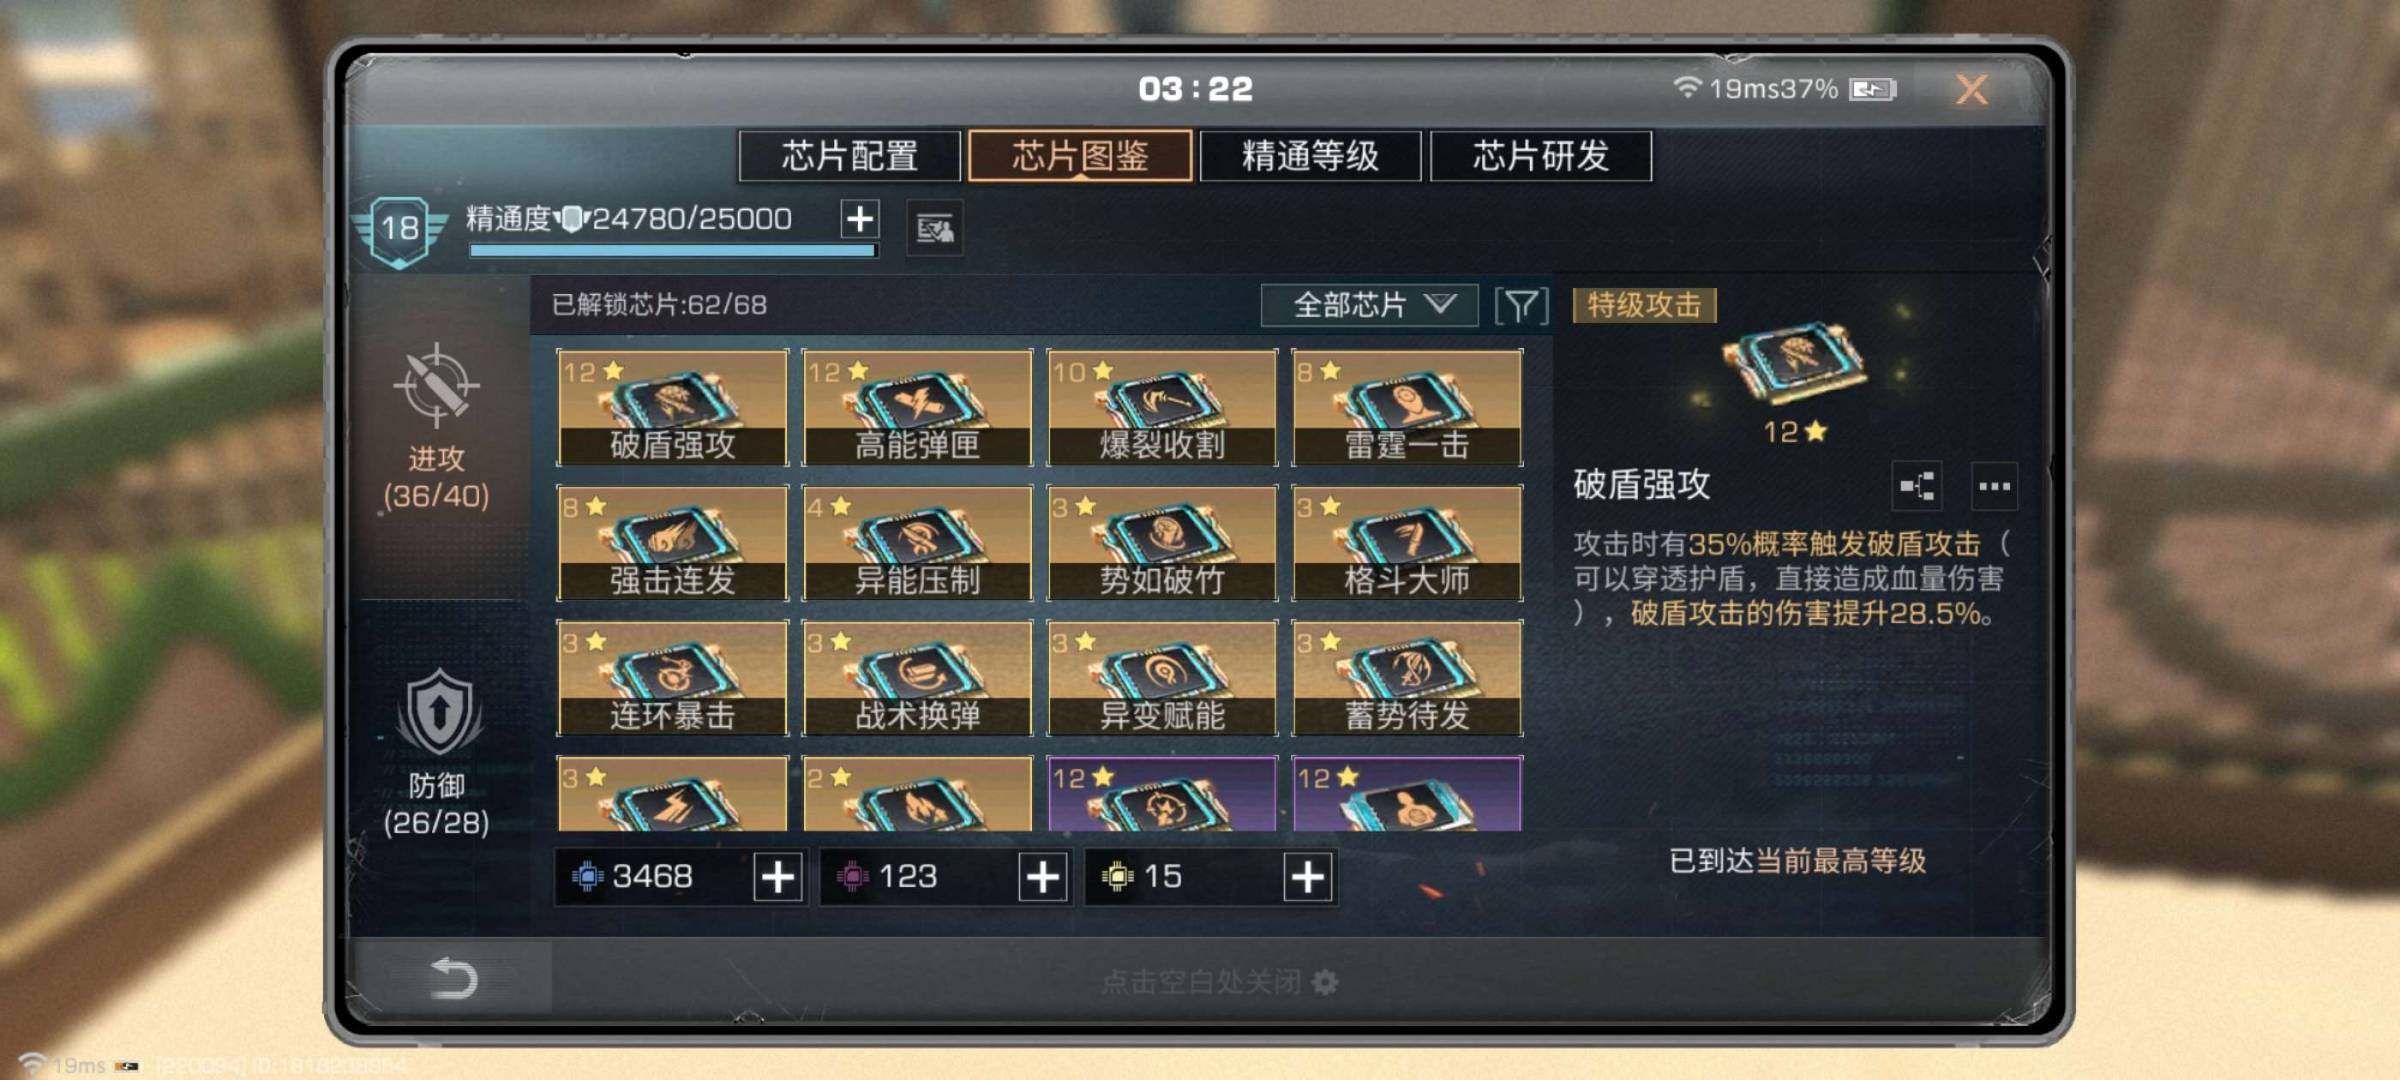The height and width of the screenshot is (1080, 2400).
Task: Click the mastery progress bar
Action: point(674,251)
